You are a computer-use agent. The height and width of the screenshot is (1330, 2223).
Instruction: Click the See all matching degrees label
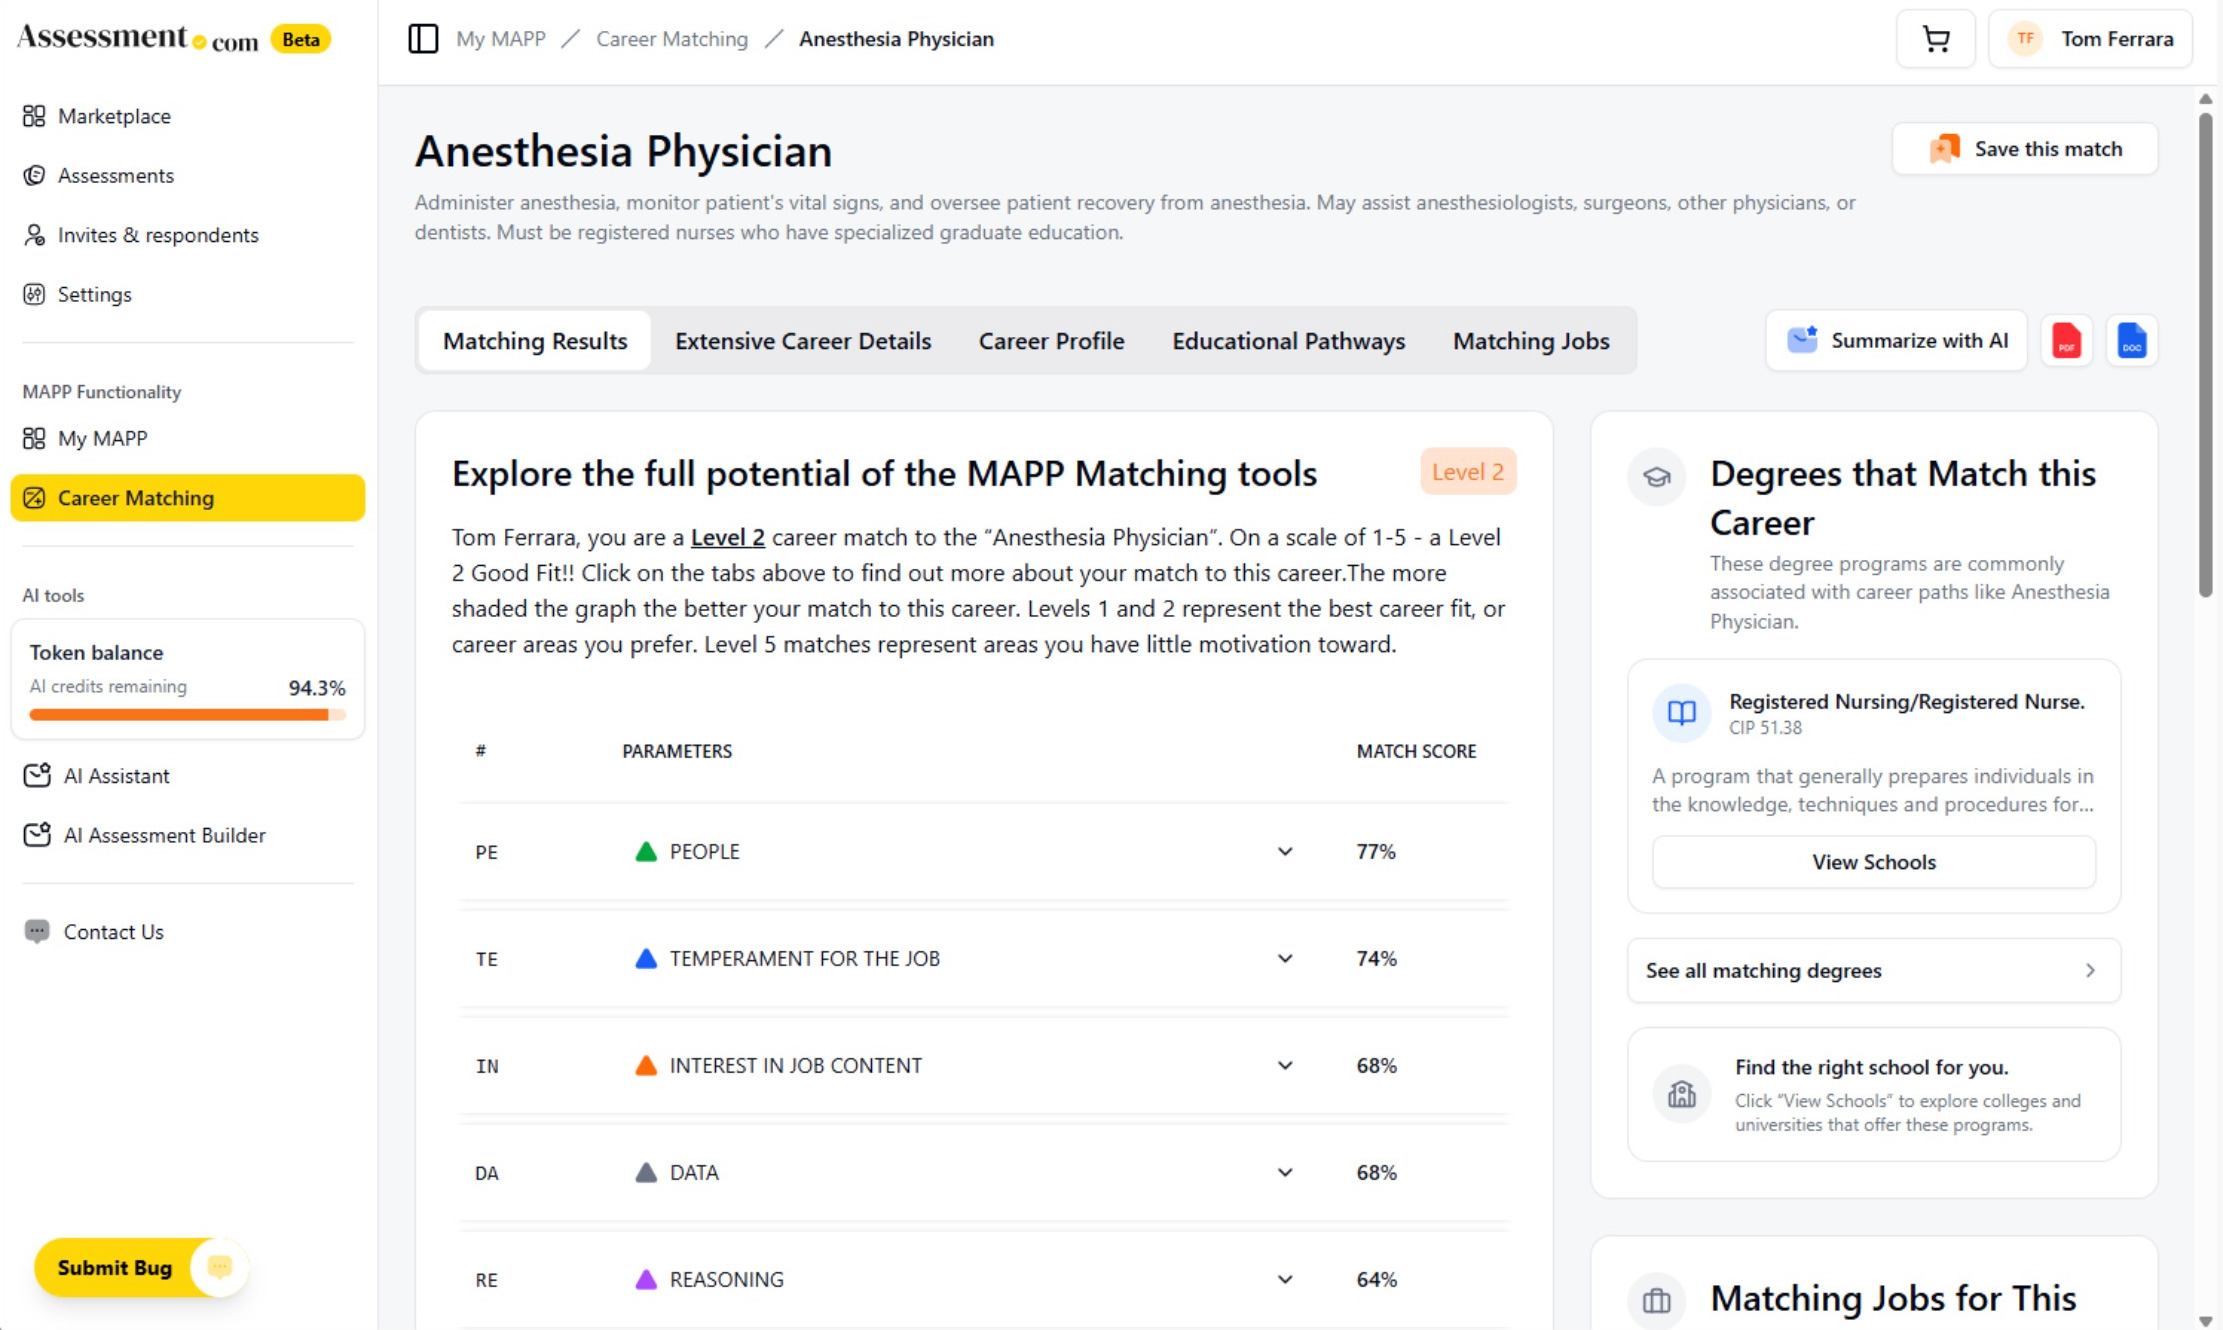[1764, 970]
